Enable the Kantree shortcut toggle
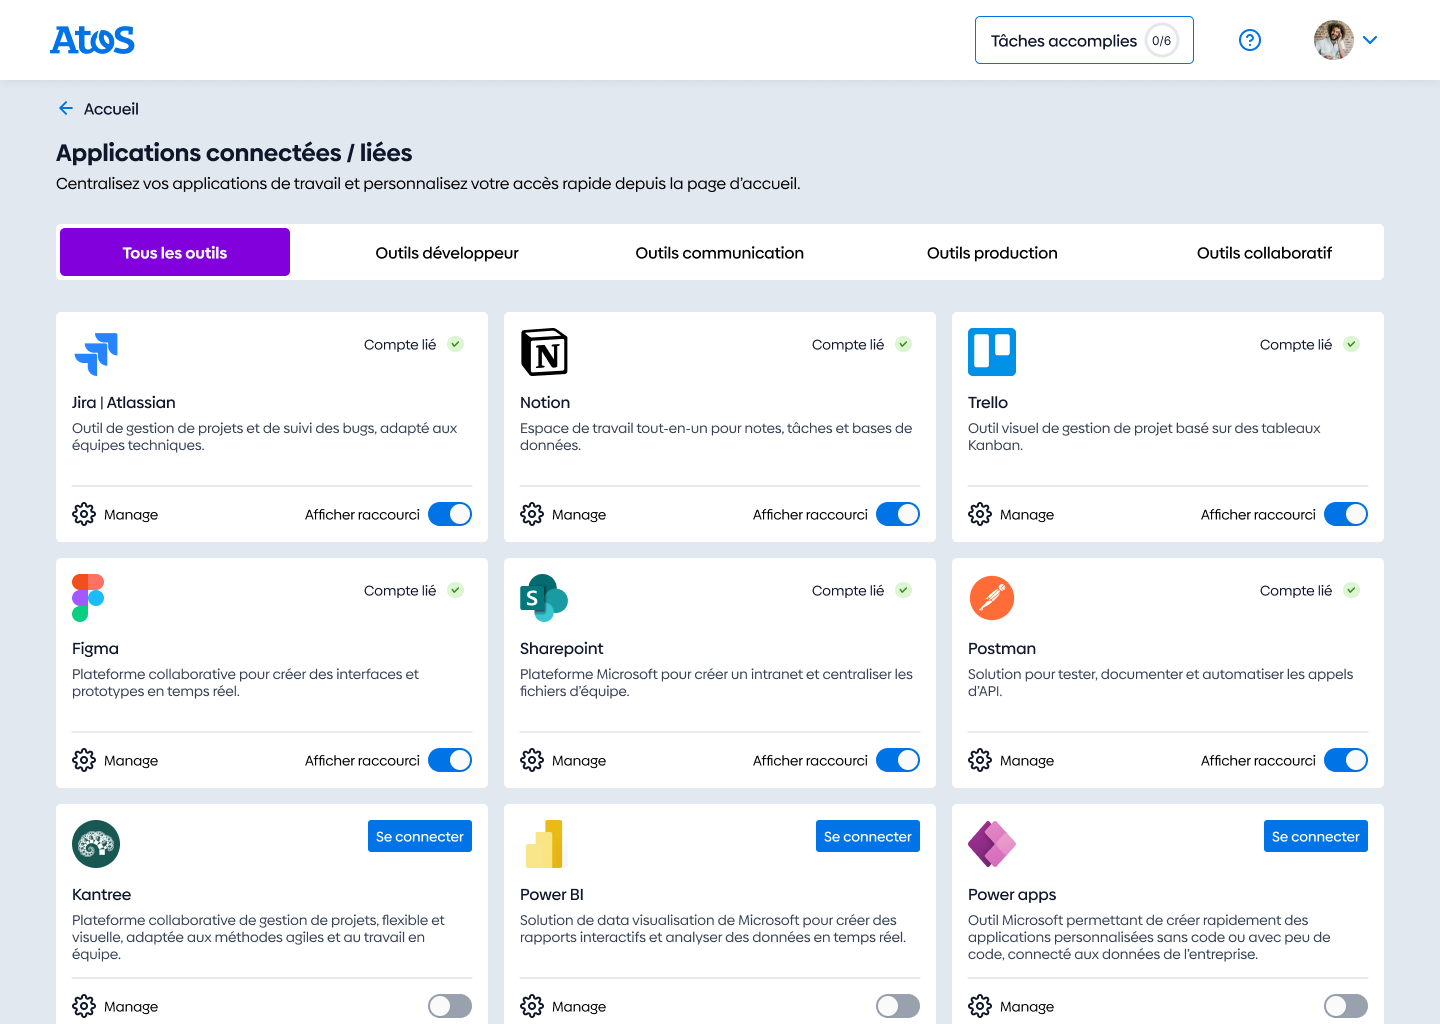This screenshot has width=1440, height=1024. click(x=450, y=1006)
